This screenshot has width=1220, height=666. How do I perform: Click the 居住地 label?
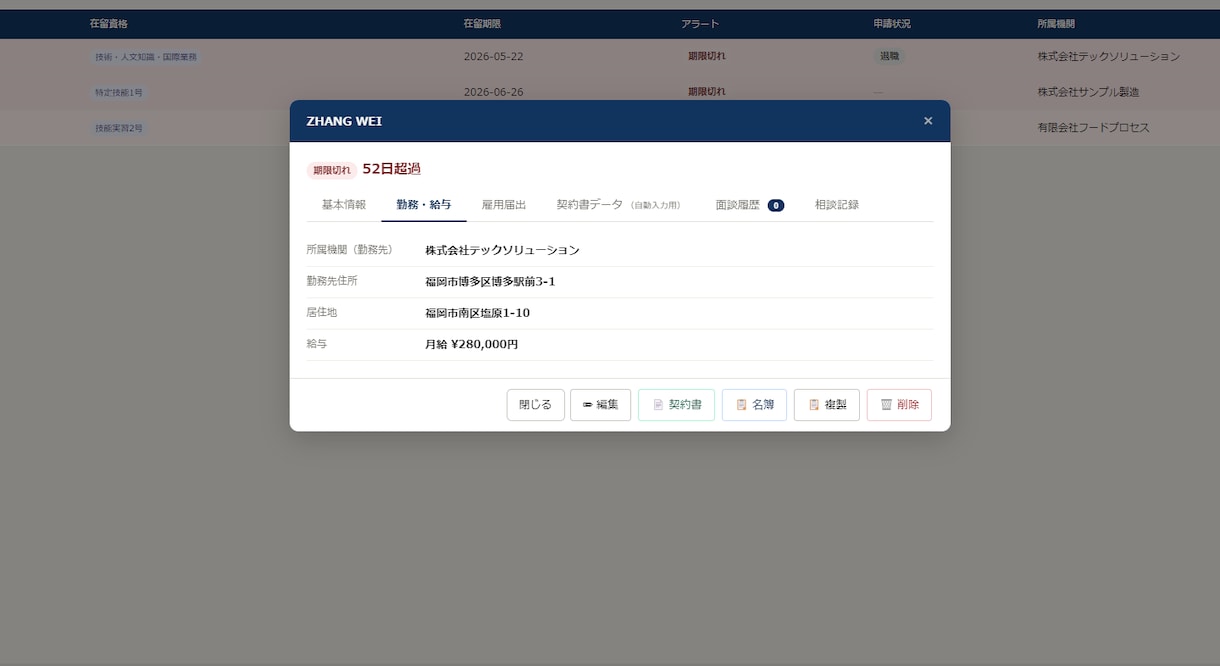[x=322, y=312]
